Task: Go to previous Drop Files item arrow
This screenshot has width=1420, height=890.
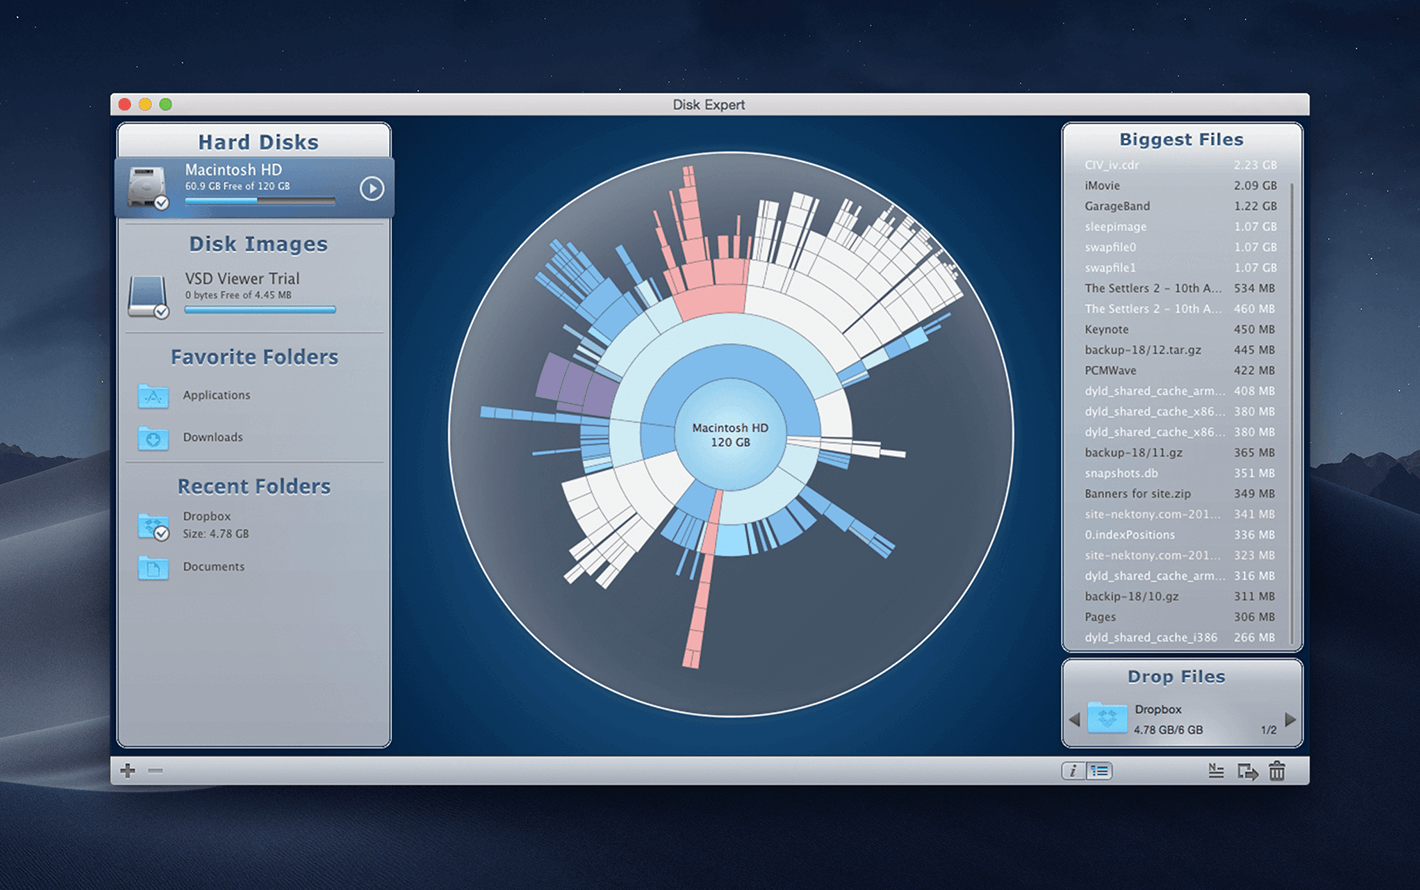Action: (1074, 719)
